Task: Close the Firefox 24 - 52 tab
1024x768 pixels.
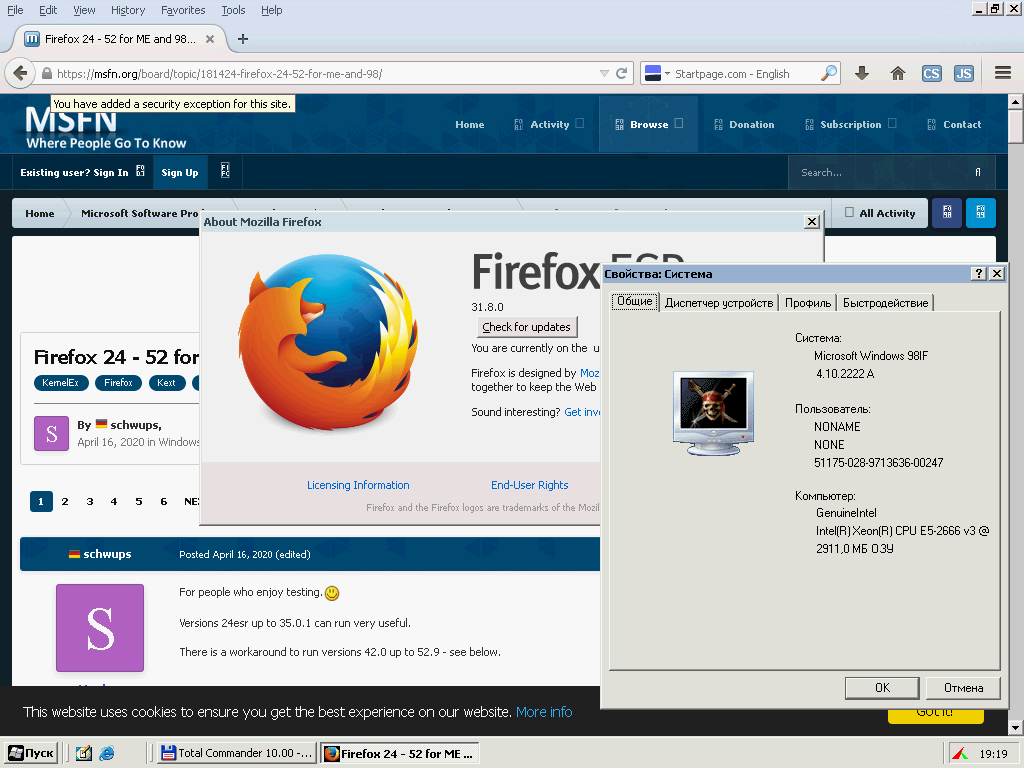Action: [210, 39]
